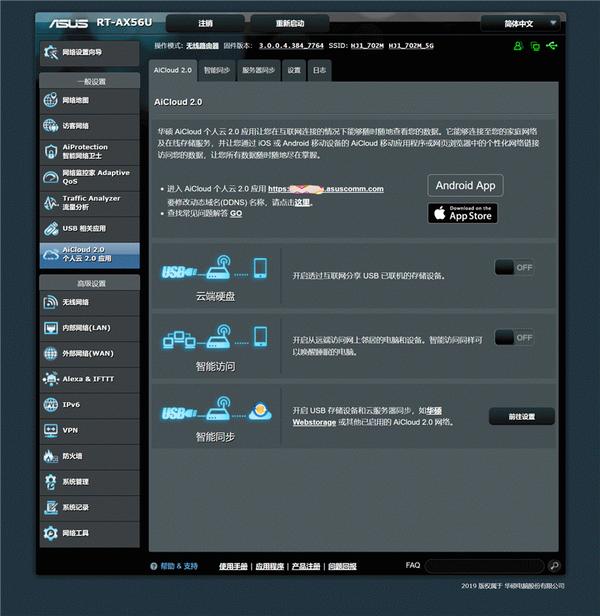The image size is (600, 616).
Task: Click the green user status icon
Action: point(518,46)
